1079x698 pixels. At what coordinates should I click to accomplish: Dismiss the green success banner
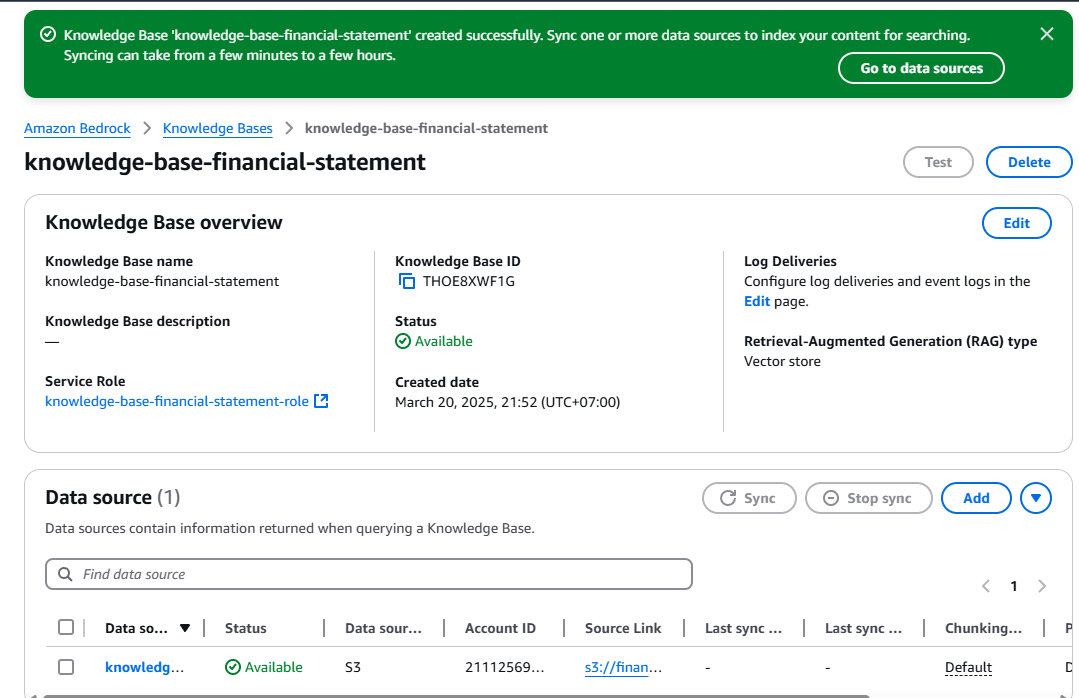(1047, 34)
